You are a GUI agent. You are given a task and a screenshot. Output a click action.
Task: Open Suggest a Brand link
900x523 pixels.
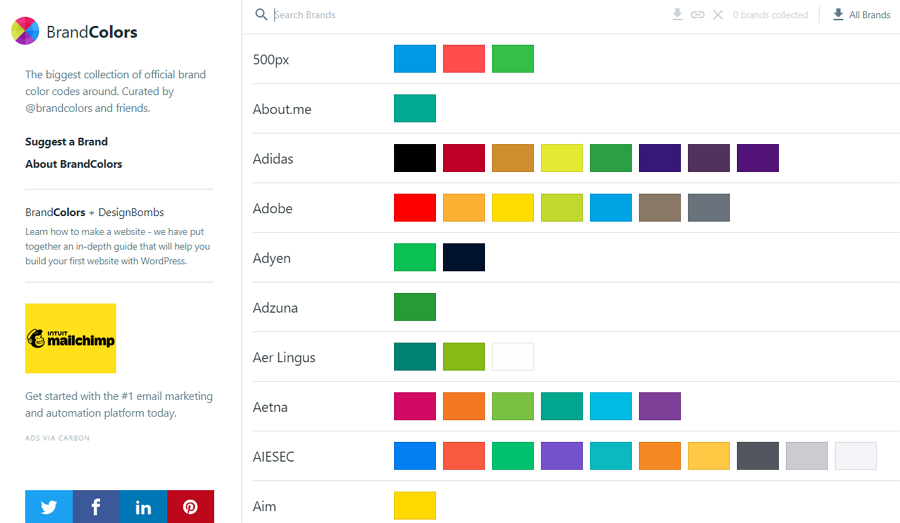(67, 142)
